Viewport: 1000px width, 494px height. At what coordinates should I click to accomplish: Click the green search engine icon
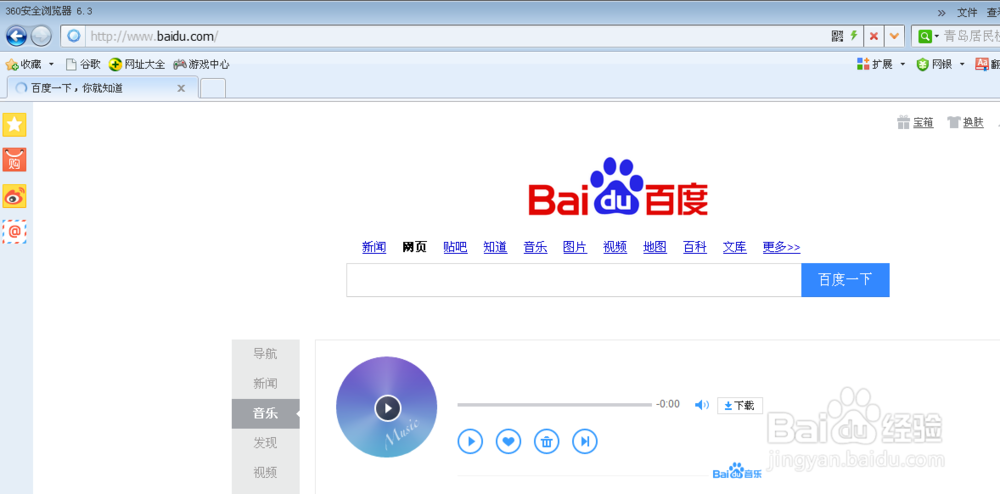tap(924, 36)
